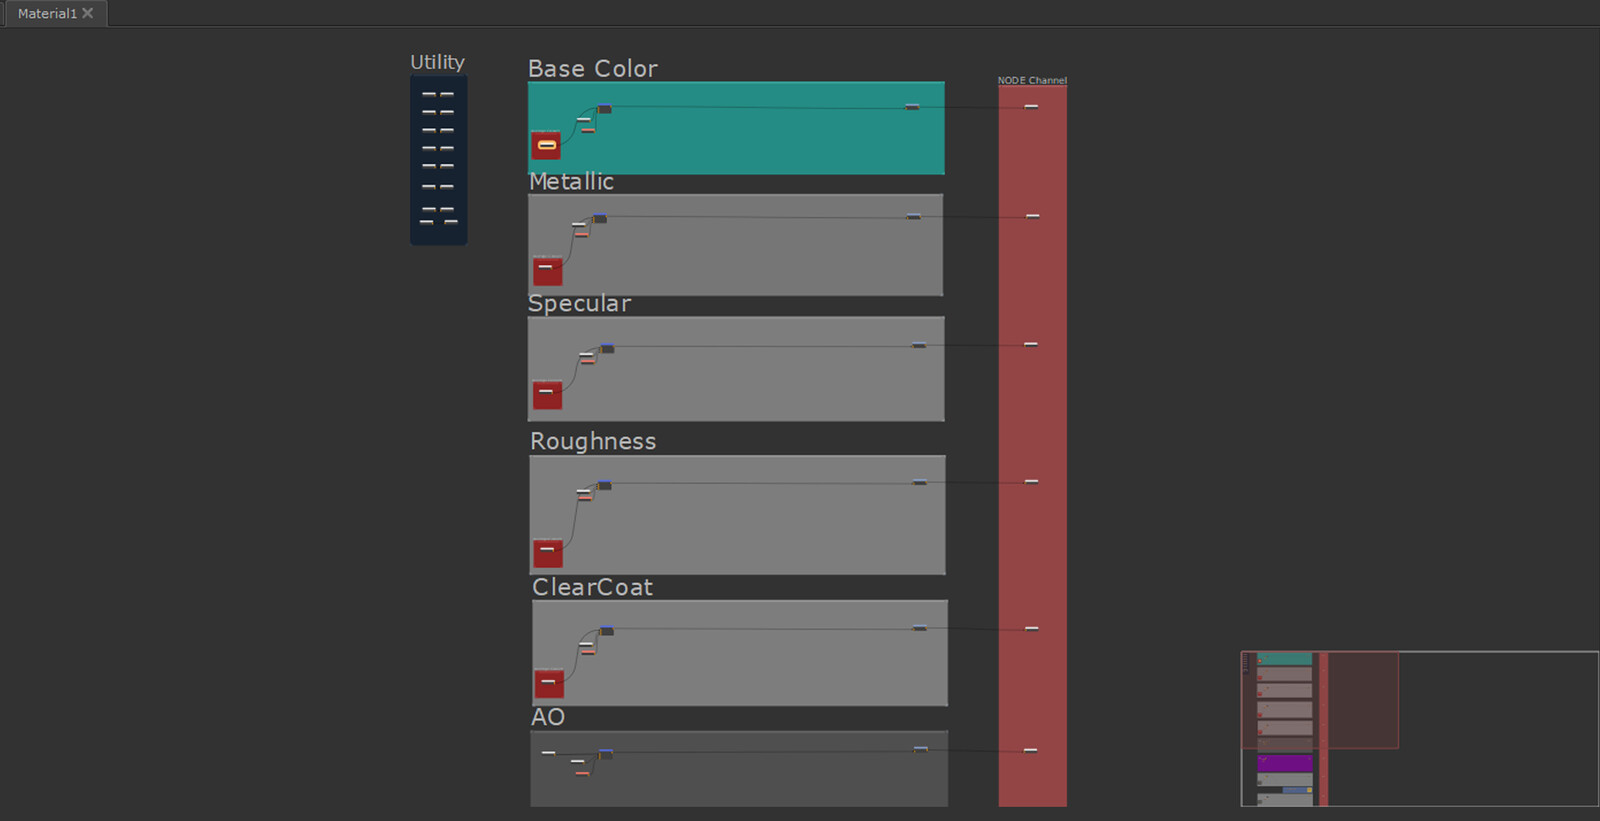The width and height of the screenshot is (1600, 821).
Task: Click the teal block in the minimap
Action: click(x=1284, y=659)
